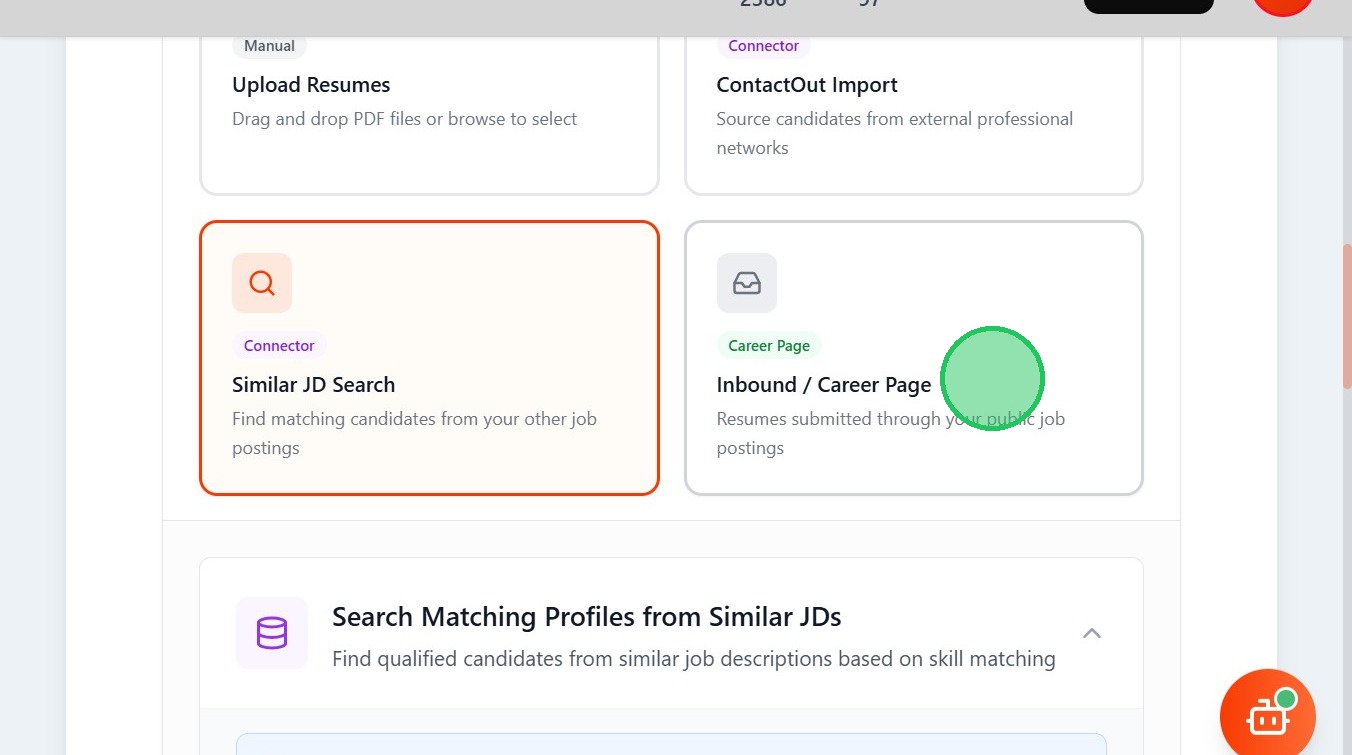The height and width of the screenshot is (755, 1352).
Task: Click the page's vertical scrollbar thumb
Action: click(x=1346, y=315)
